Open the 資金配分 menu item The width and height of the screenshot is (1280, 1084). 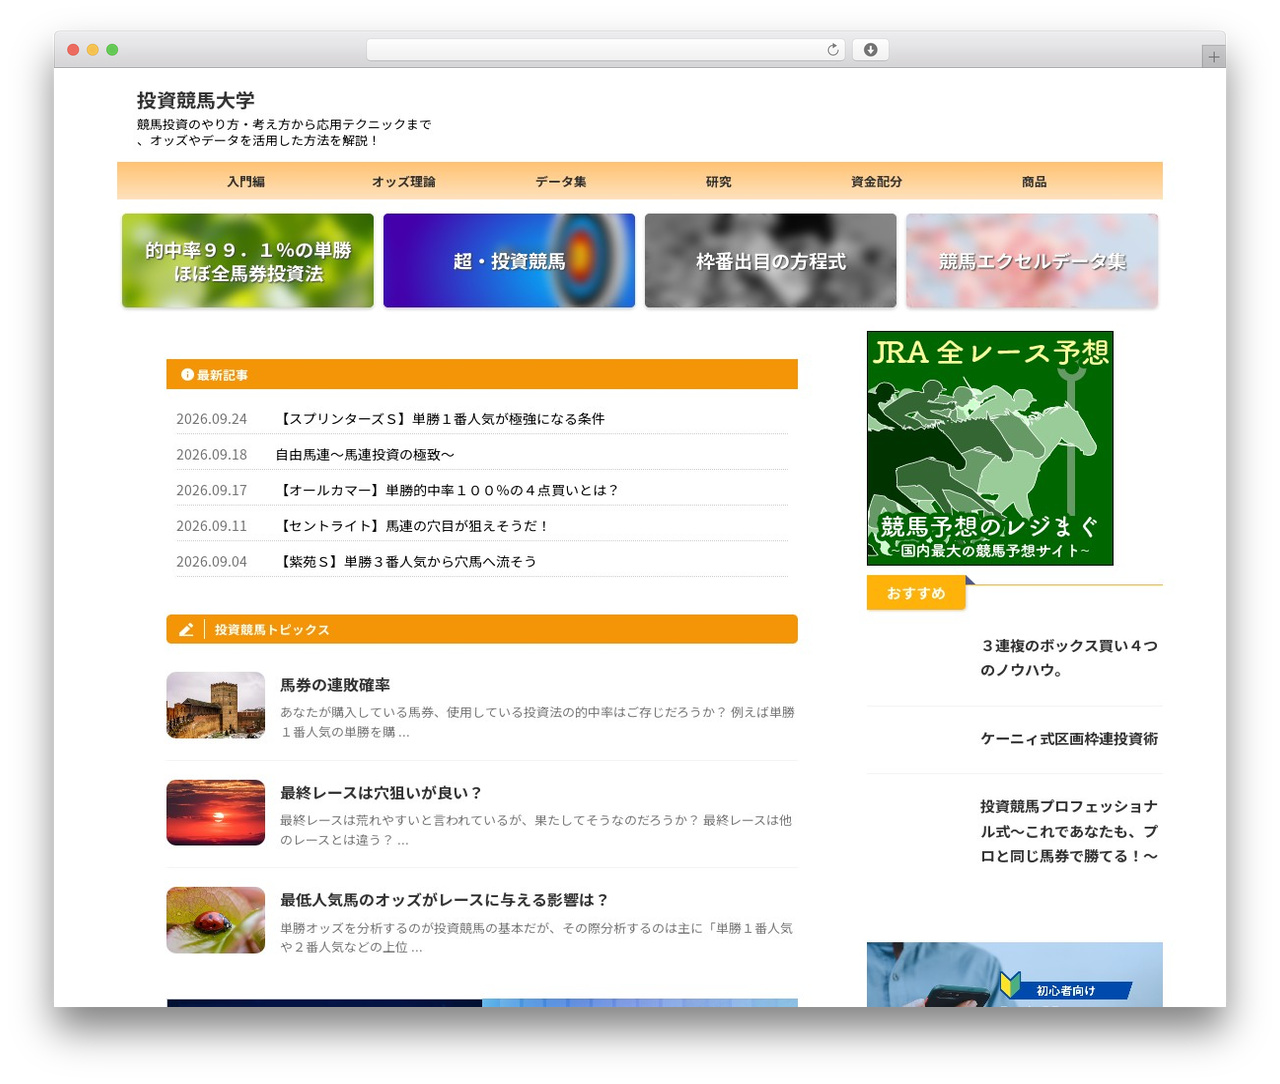[877, 182]
